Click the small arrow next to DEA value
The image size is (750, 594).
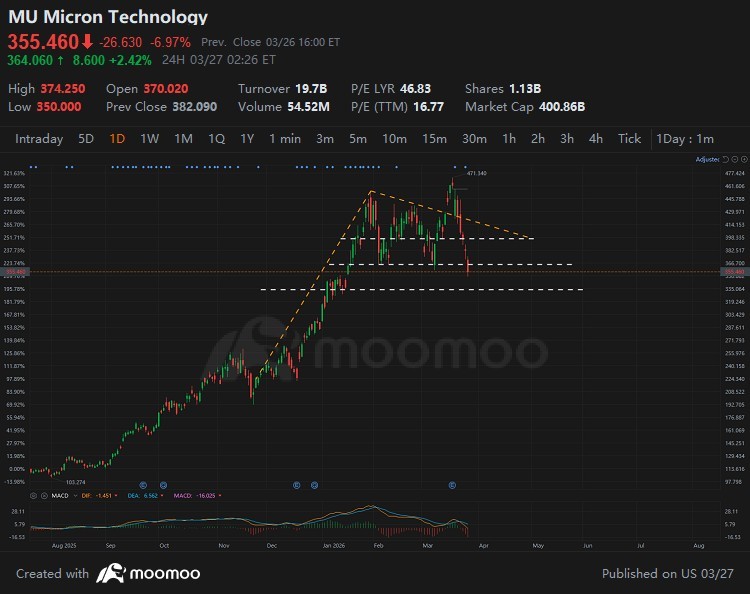click(x=162, y=495)
